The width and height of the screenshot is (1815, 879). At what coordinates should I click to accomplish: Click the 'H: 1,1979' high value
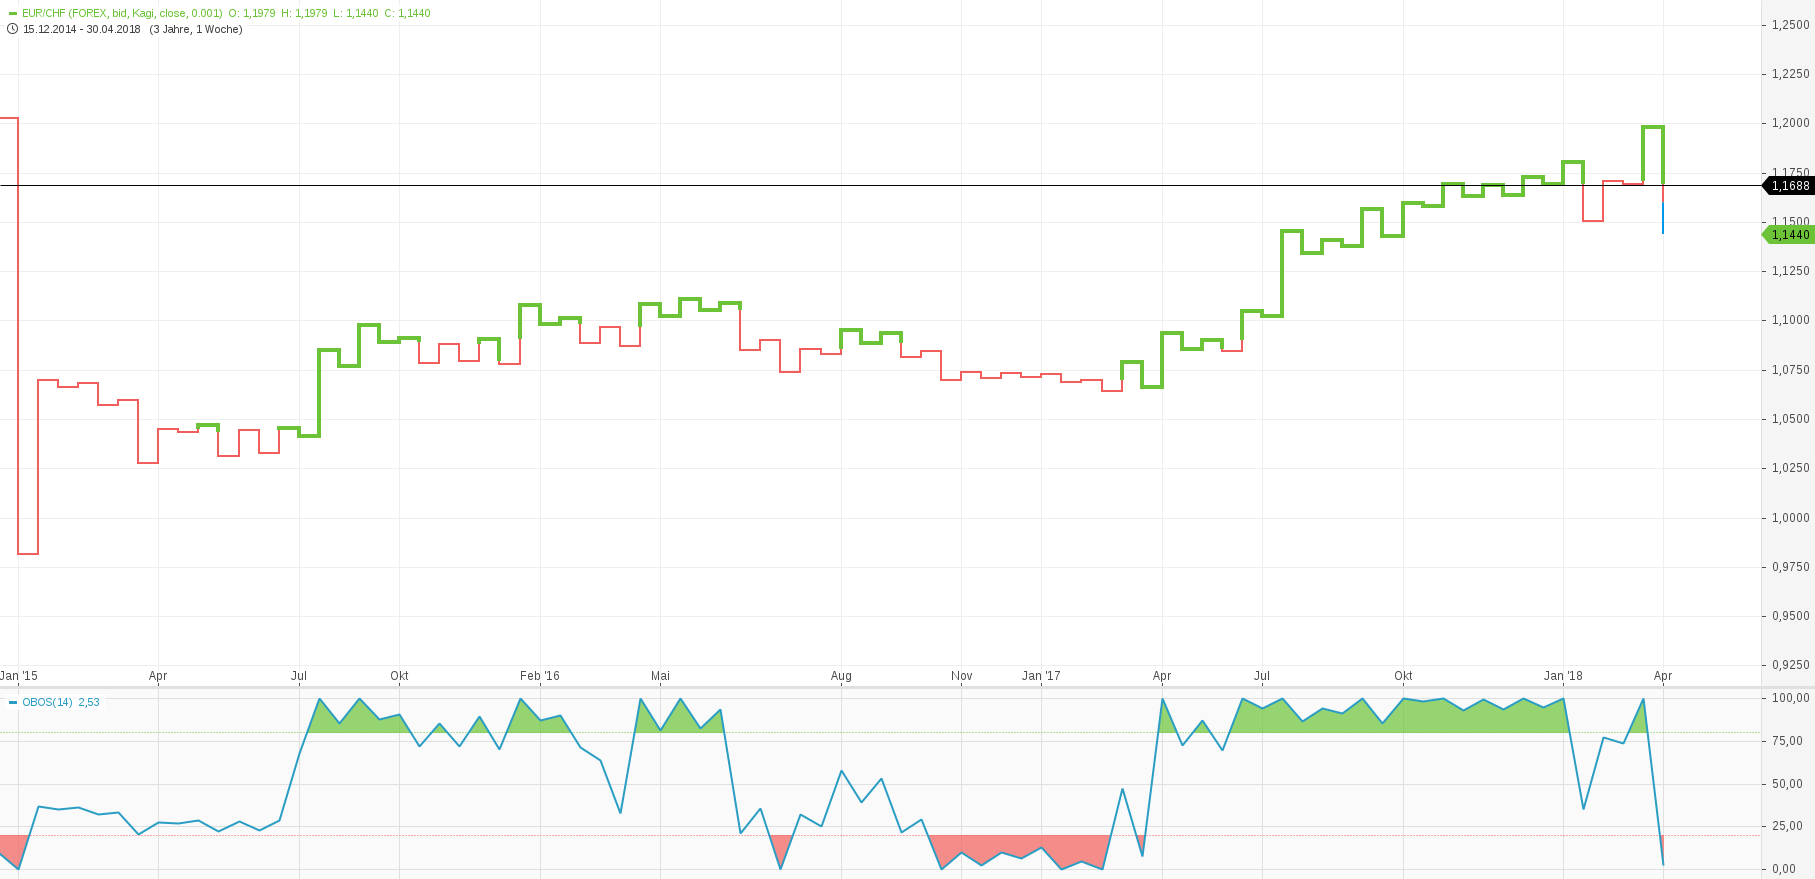(x=304, y=14)
